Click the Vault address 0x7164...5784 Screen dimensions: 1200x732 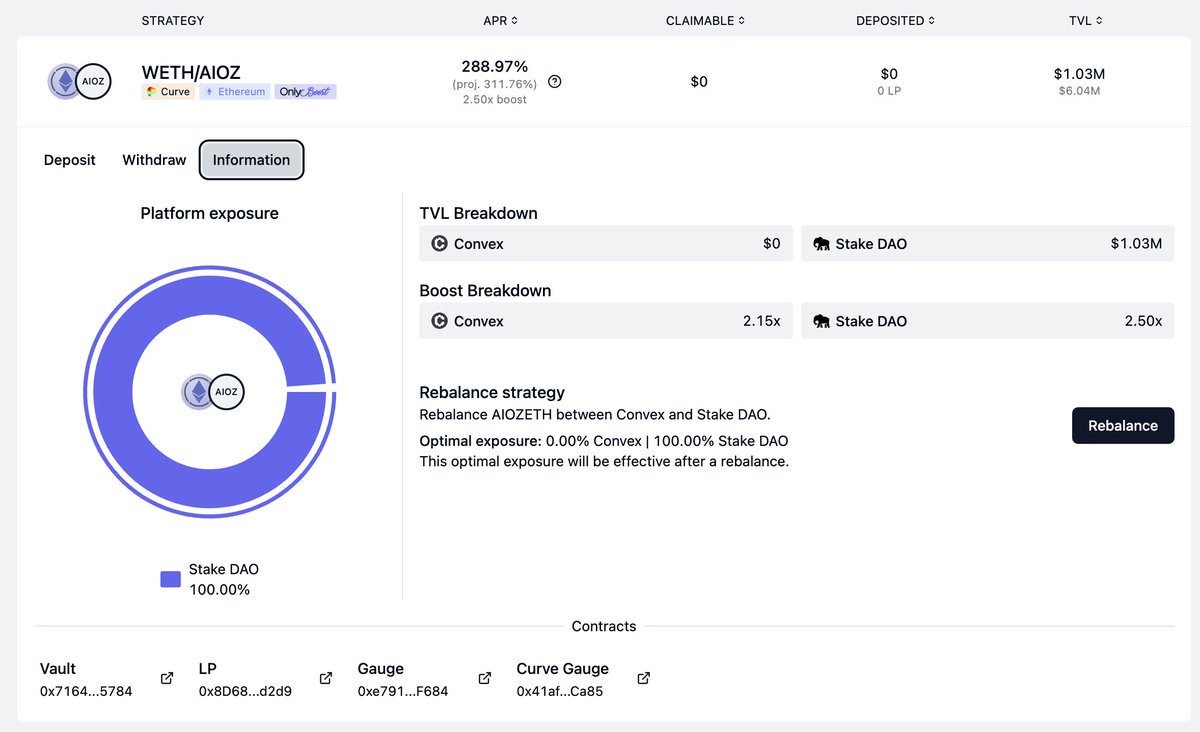(86, 691)
